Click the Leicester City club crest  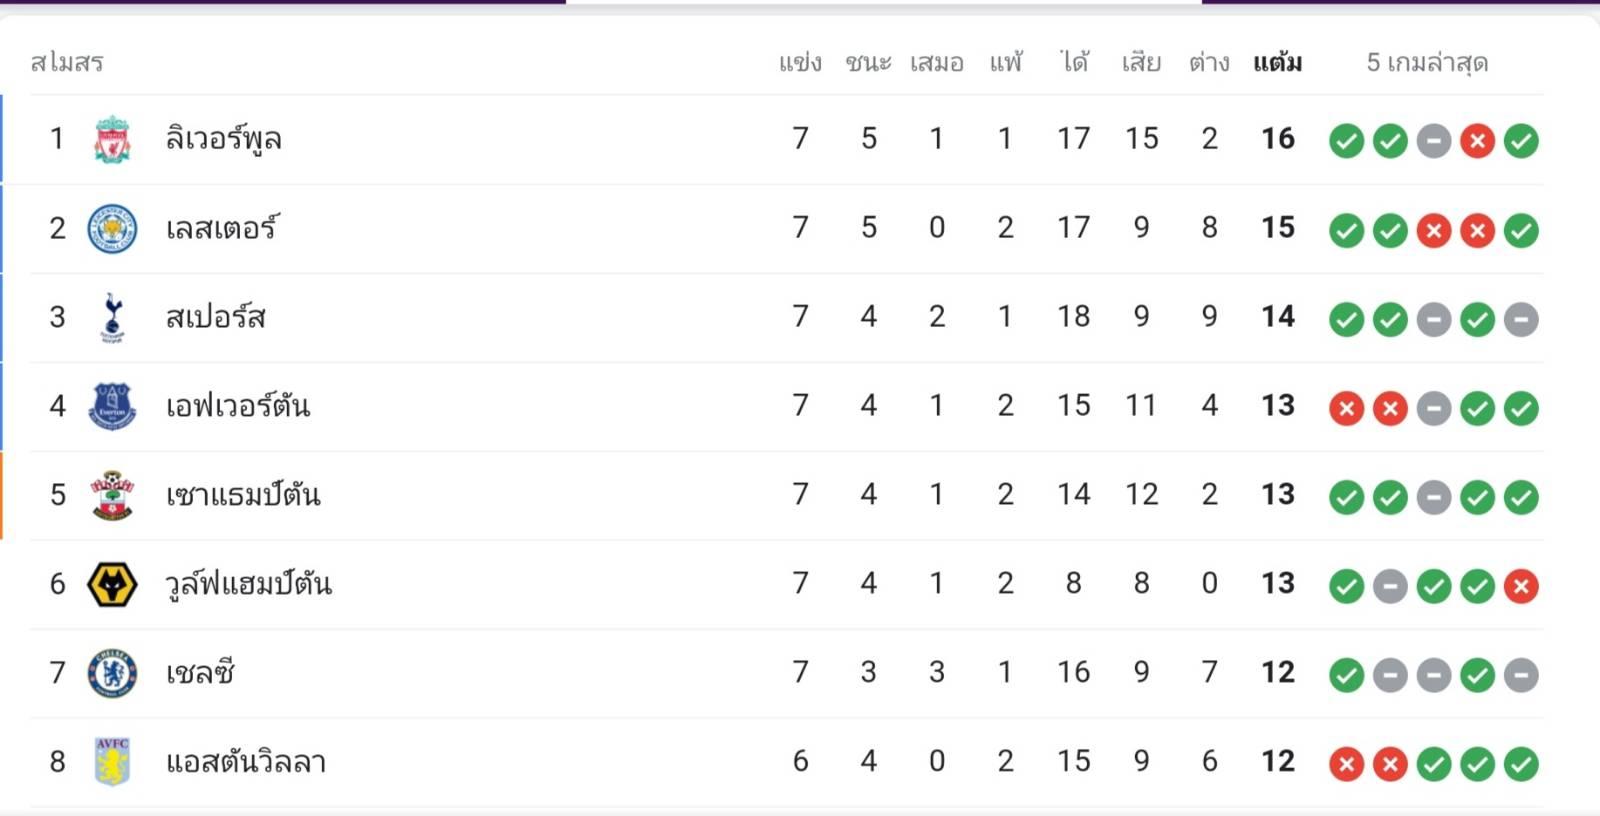coord(112,228)
